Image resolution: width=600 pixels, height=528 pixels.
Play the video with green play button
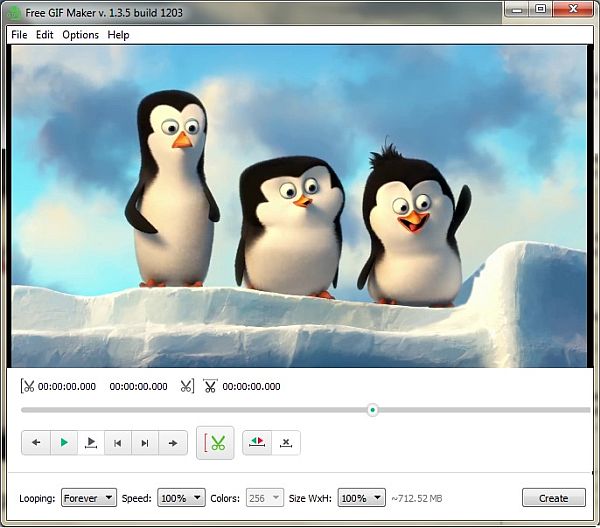point(64,443)
